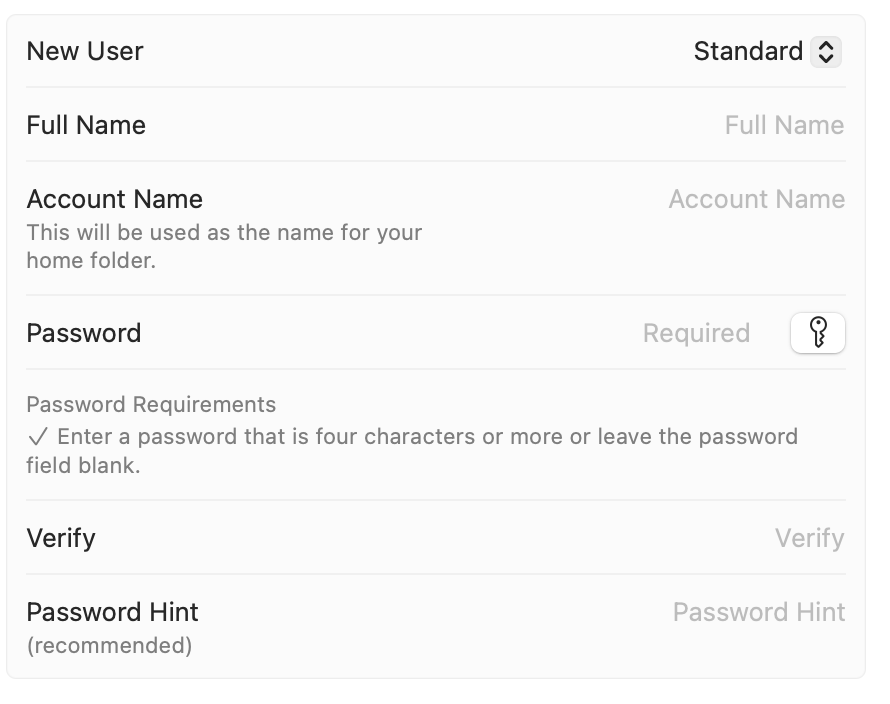Open the password assistant key icon
The width and height of the screenshot is (890, 704).
817,333
